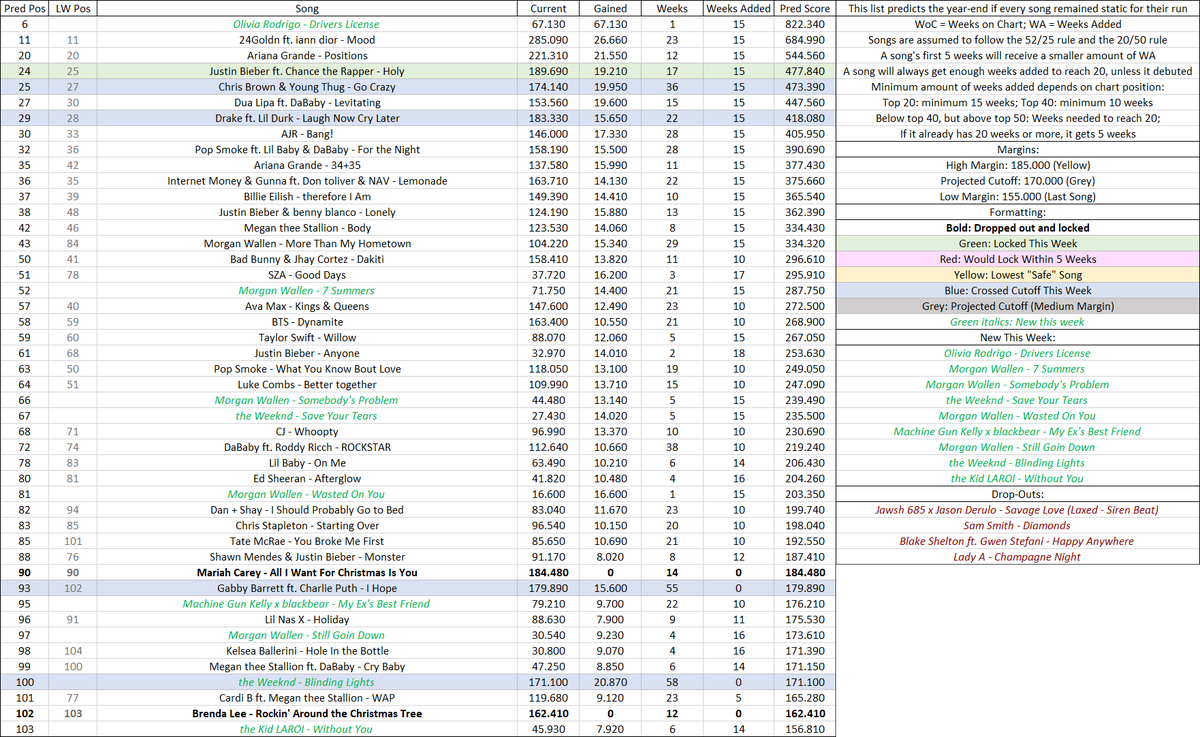This screenshot has width=1200, height=737.
Task: Click "Gabby Barrett ft. Charlie Puth - I Hope"
Action: 308,588
